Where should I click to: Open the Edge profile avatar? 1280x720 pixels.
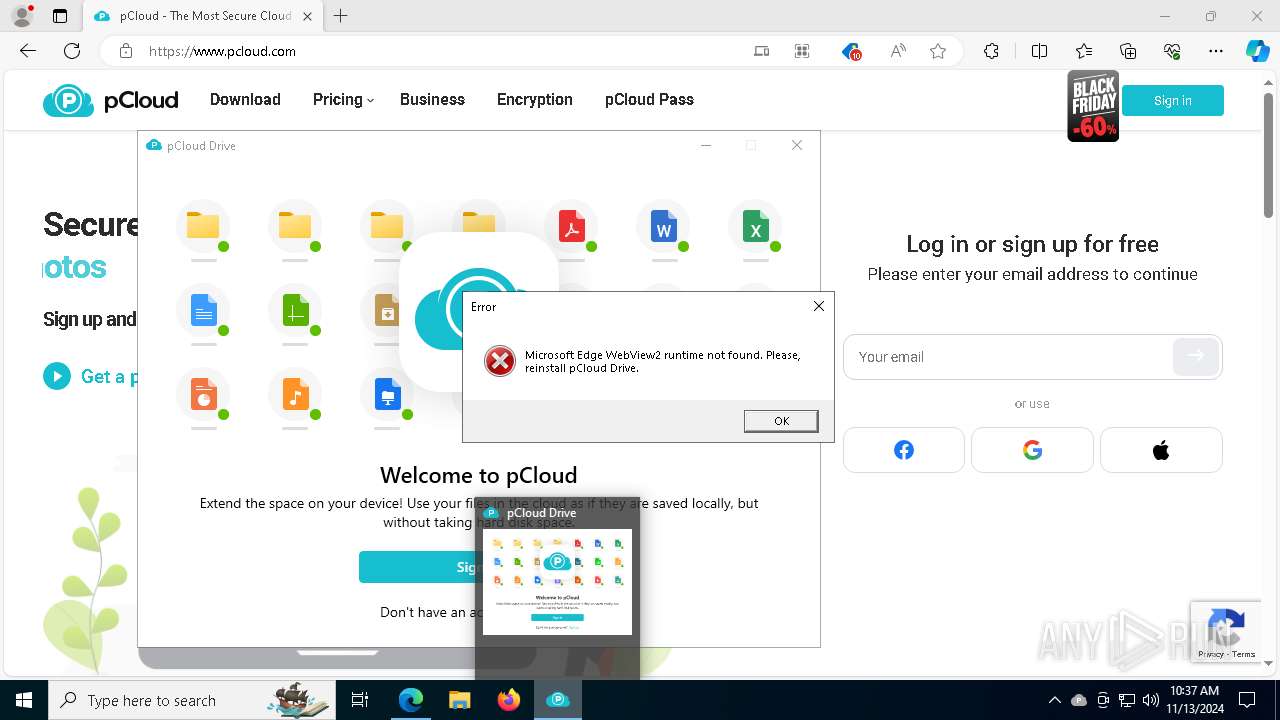(x=22, y=16)
